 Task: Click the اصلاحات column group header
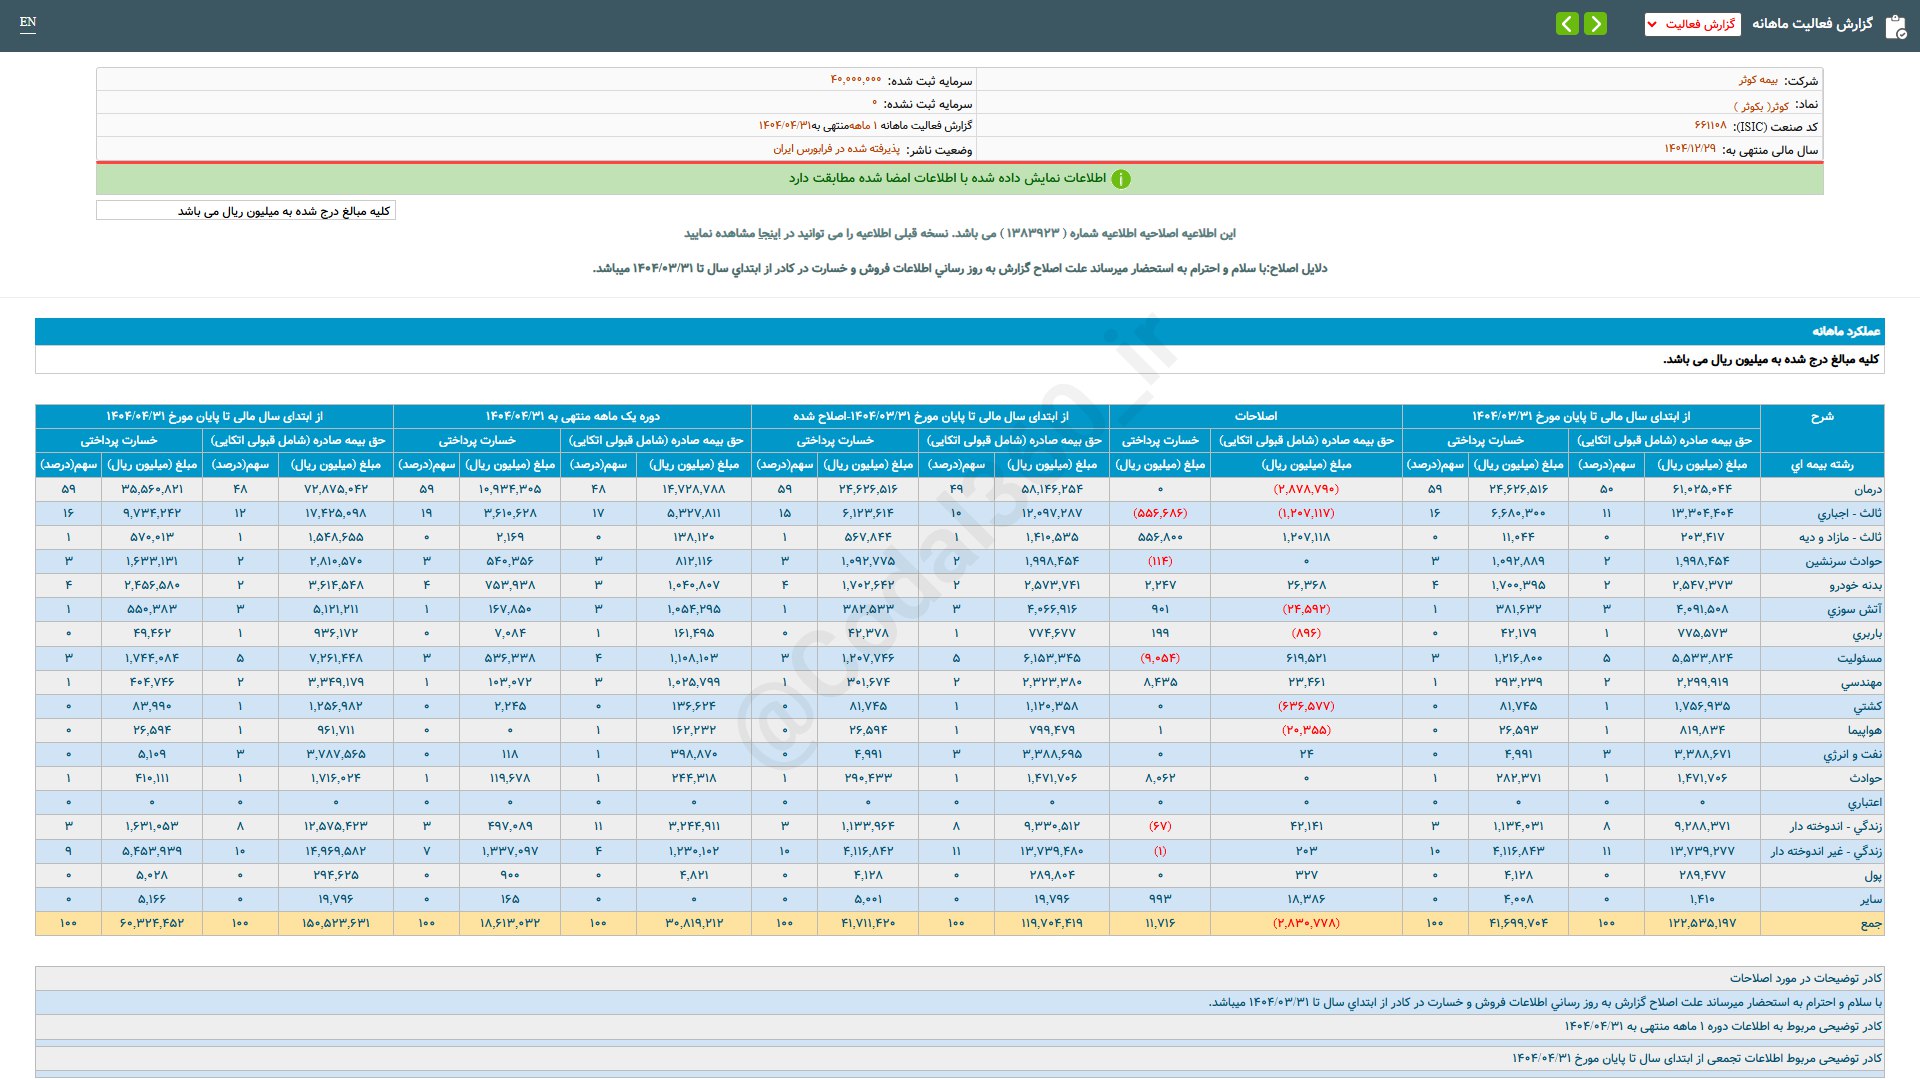(1255, 416)
